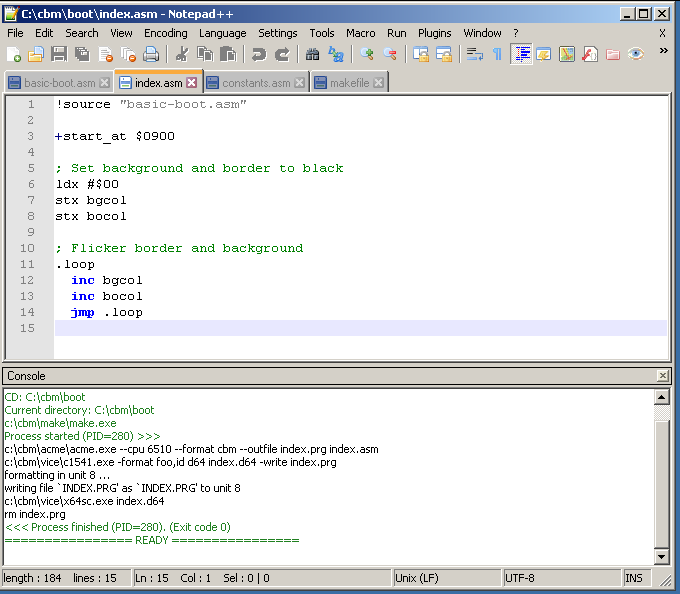Toggle the indent guide icon
The width and height of the screenshot is (680, 594).
(521, 55)
